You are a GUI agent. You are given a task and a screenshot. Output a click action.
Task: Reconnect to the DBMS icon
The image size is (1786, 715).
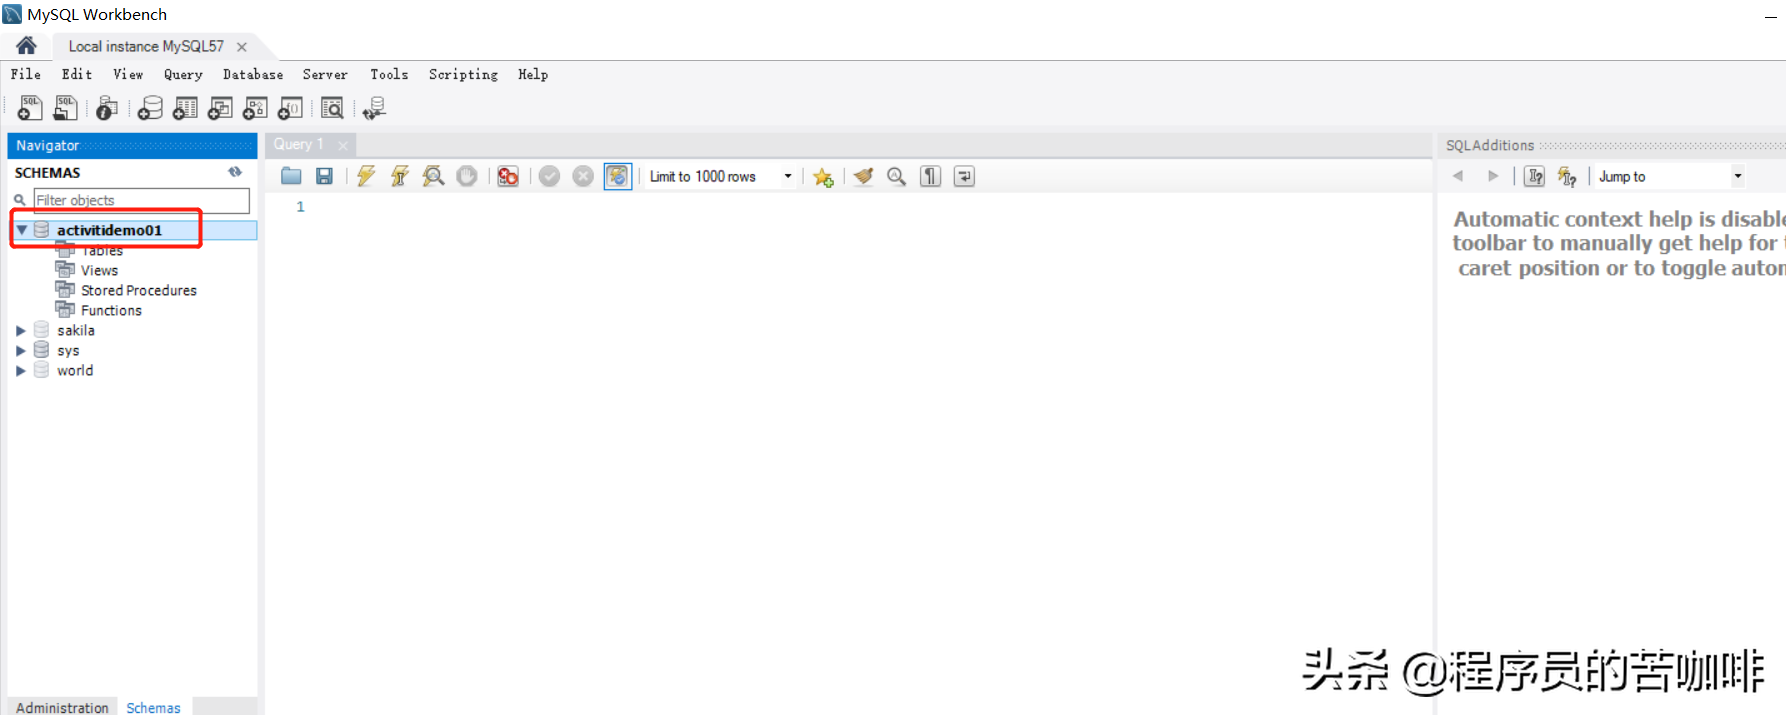click(375, 108)
